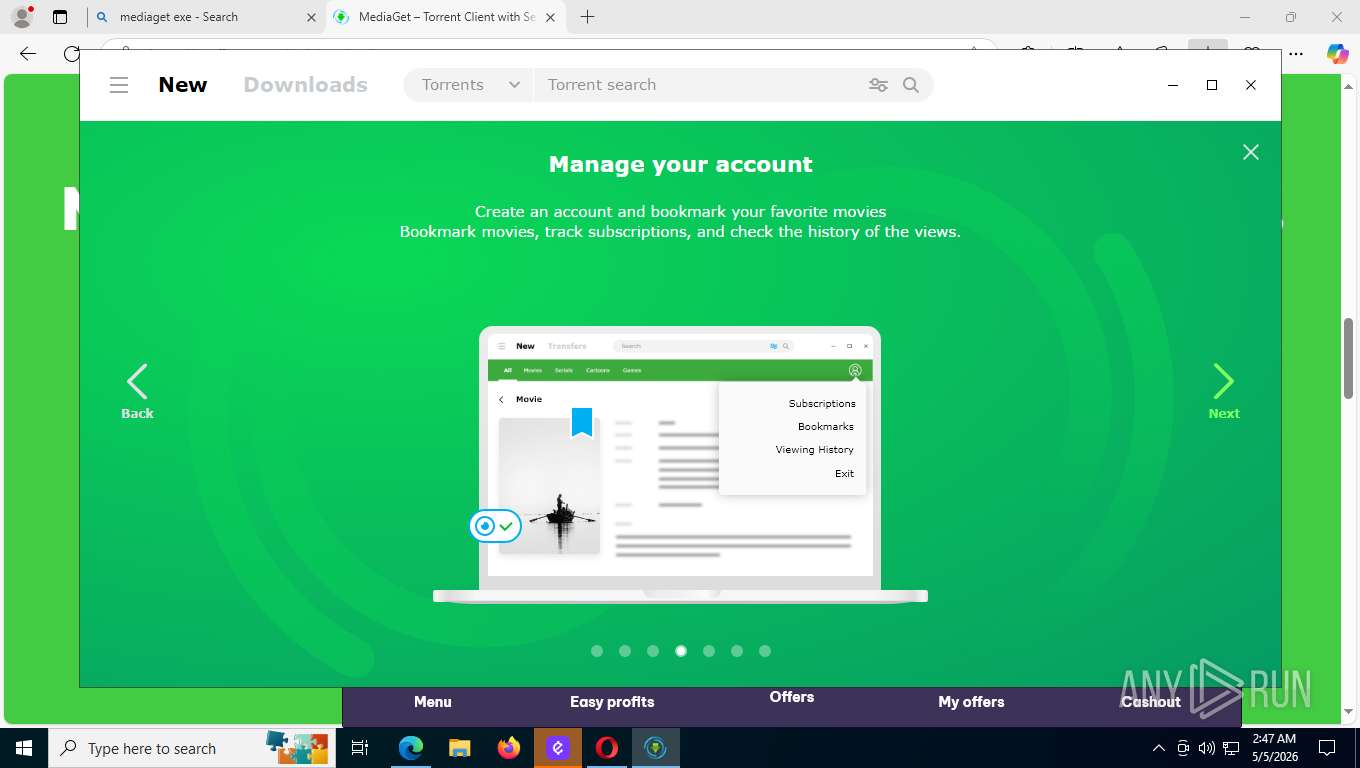
Task: Open the Edge tab actions menu icon
Action: tap(60, 17)
